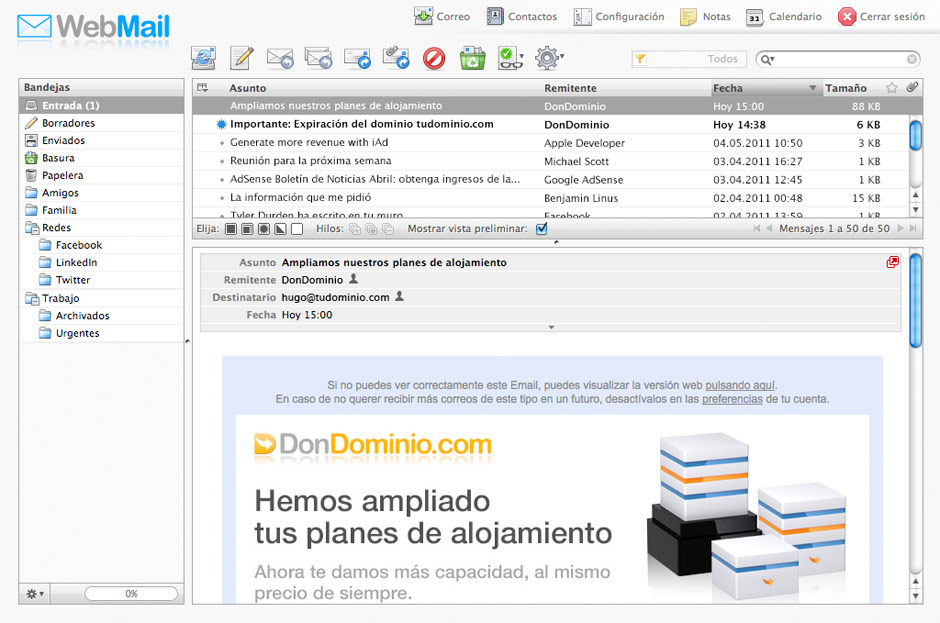
Task: Open folder actions gear menu
Action: pyautogui.click(x=35, y=594)
